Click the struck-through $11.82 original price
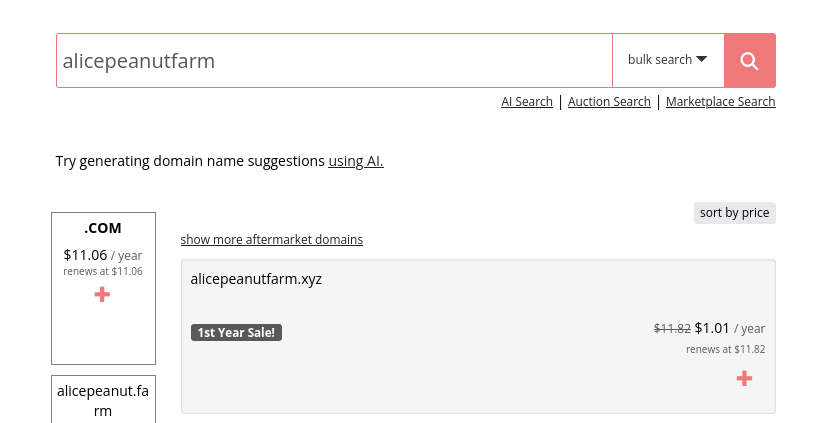Image resolution: width=826 pixels, height=423 pixels. pyautogui.click(x=672, y=329)
